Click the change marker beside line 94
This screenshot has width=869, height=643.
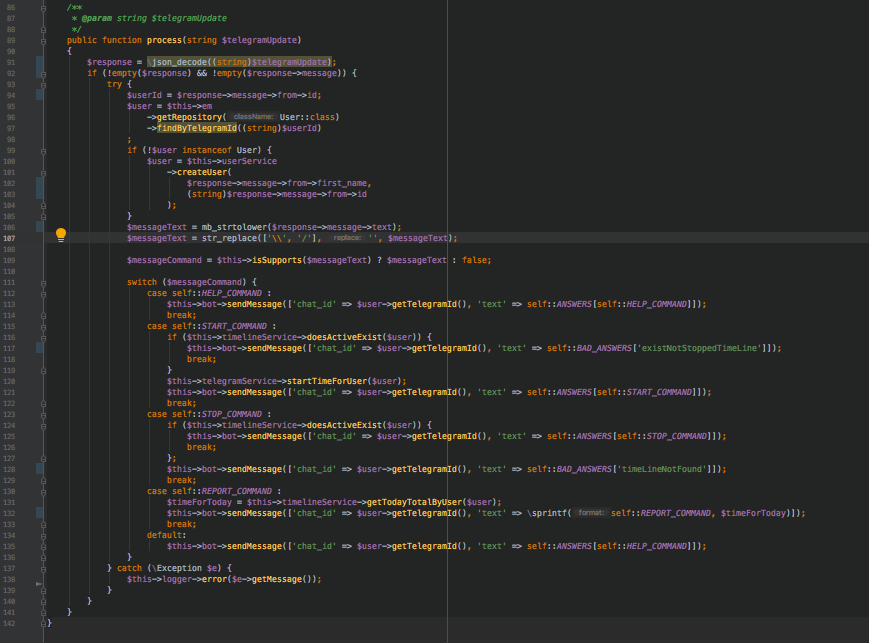click(x=38, y=94)
